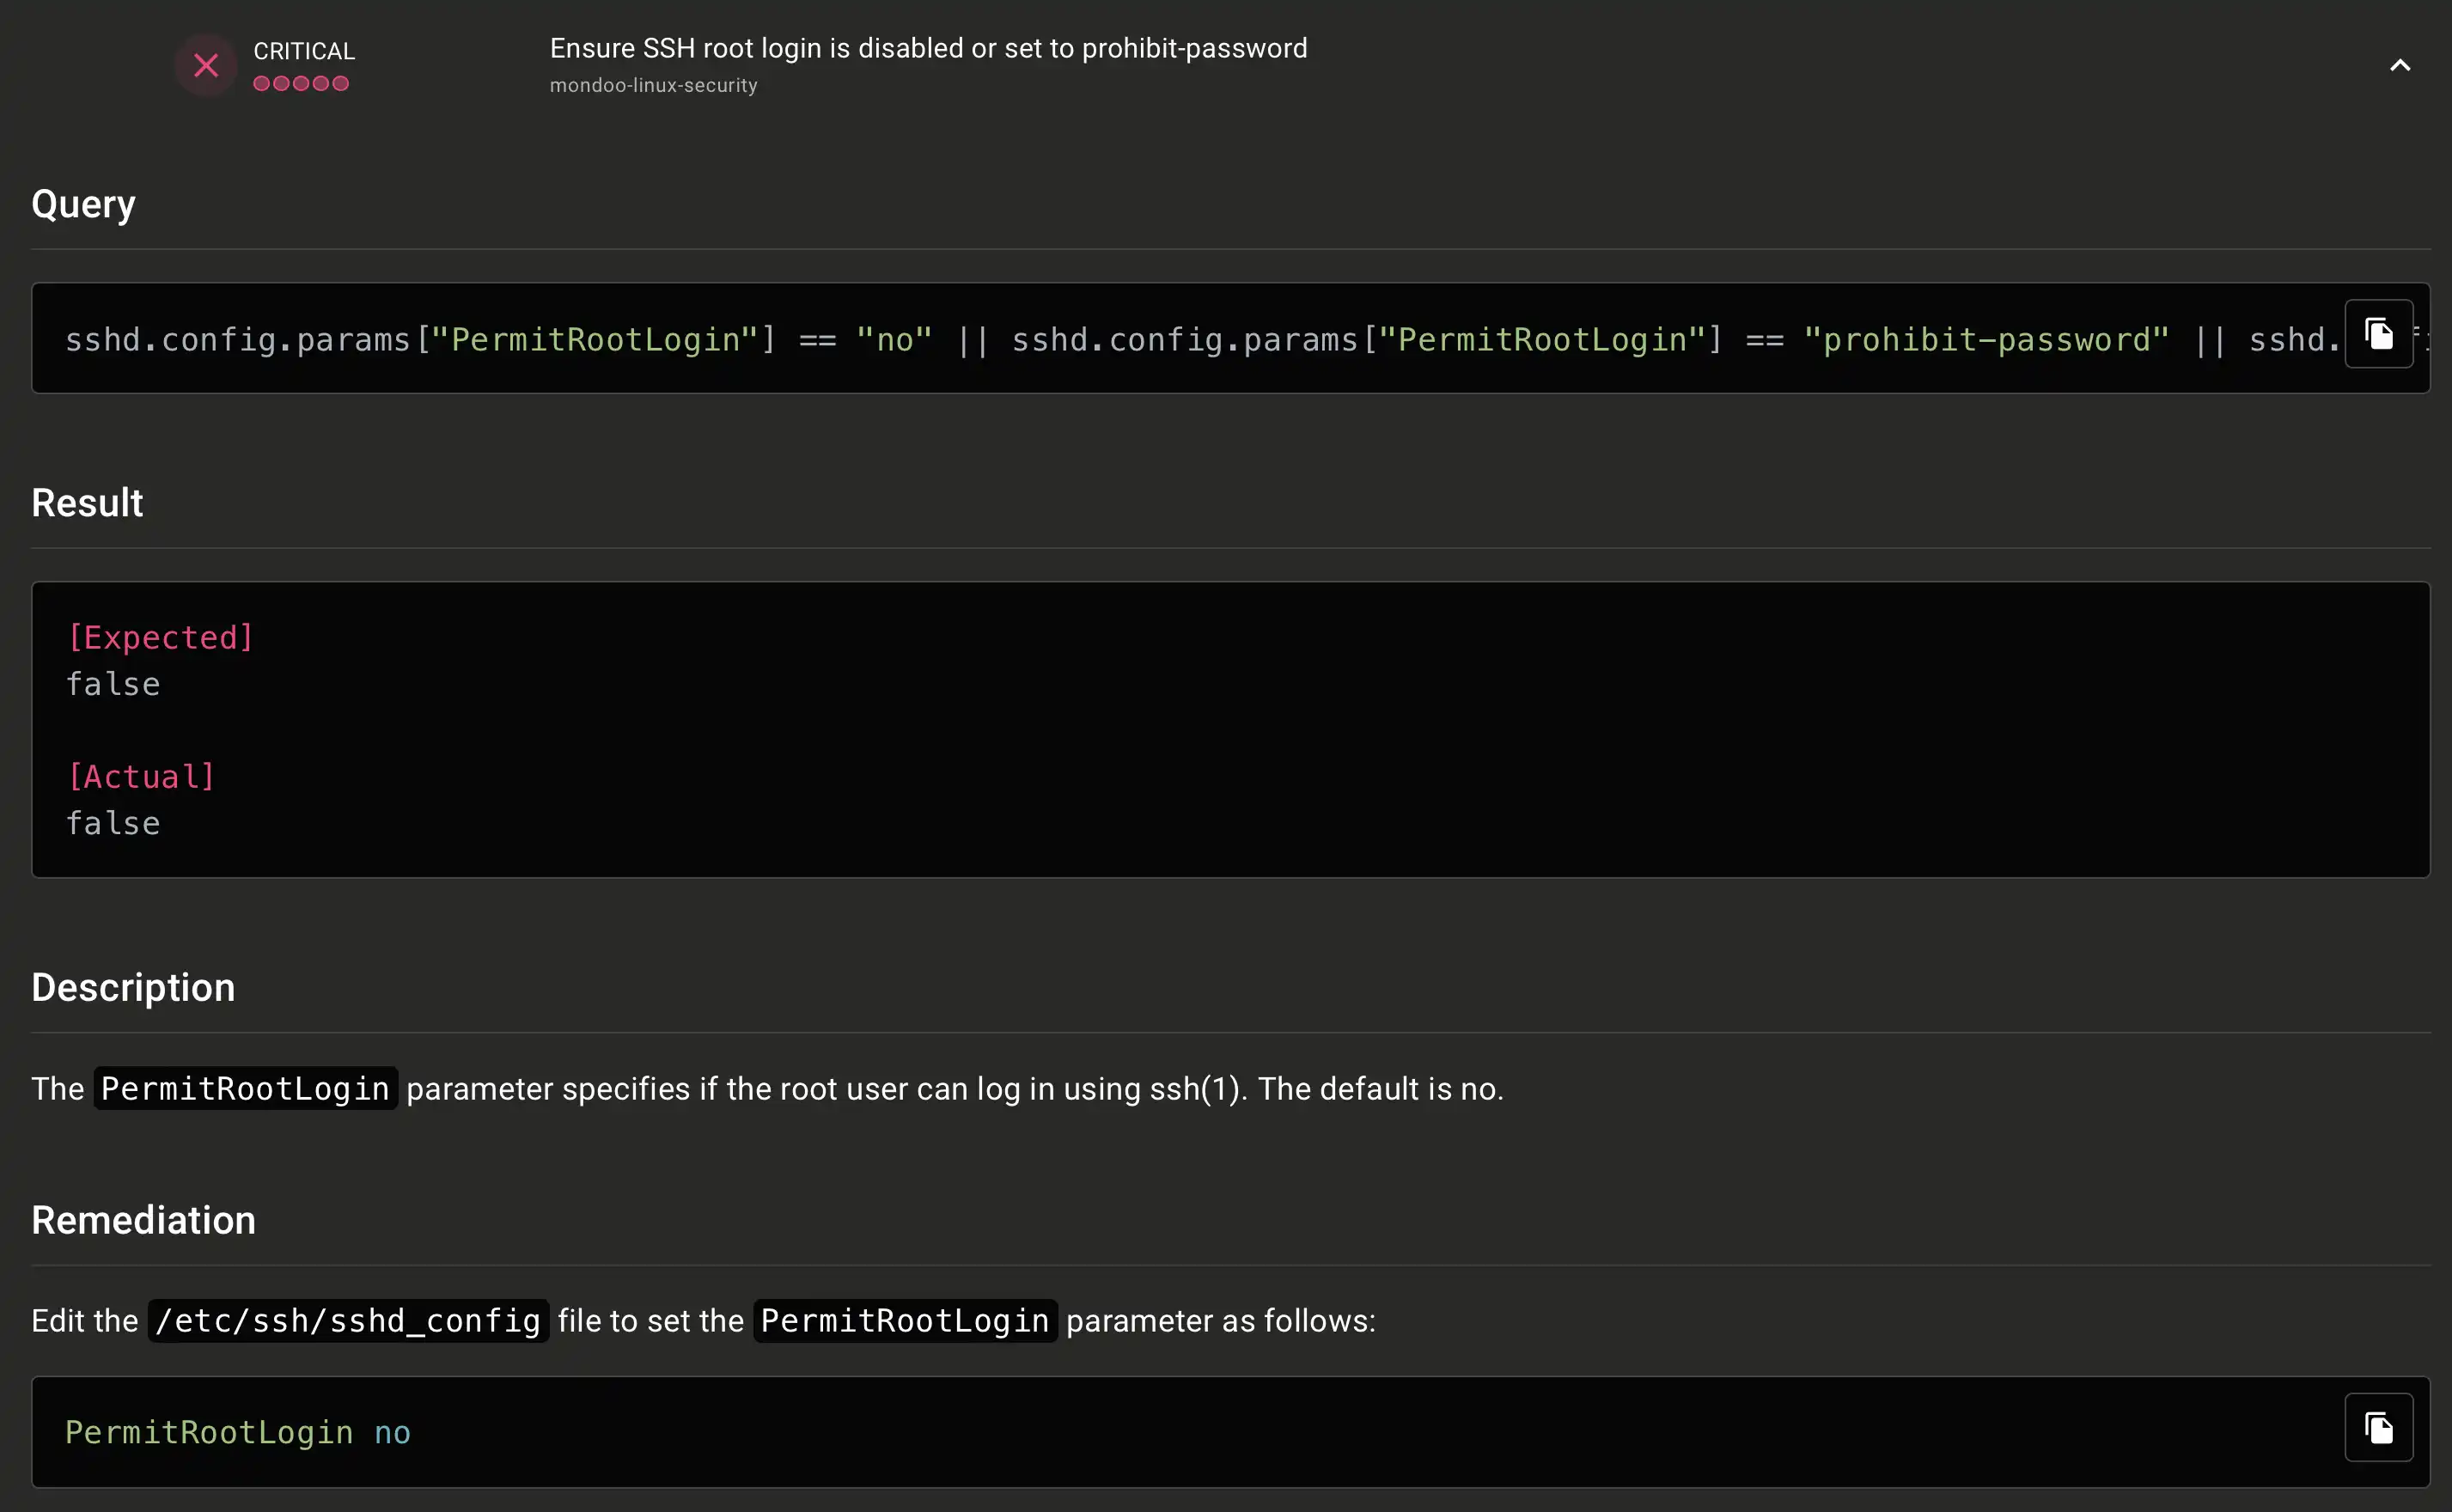Select the Description section tab
The height and width of the screenshot is (1512, 2452).
point(131,986)
